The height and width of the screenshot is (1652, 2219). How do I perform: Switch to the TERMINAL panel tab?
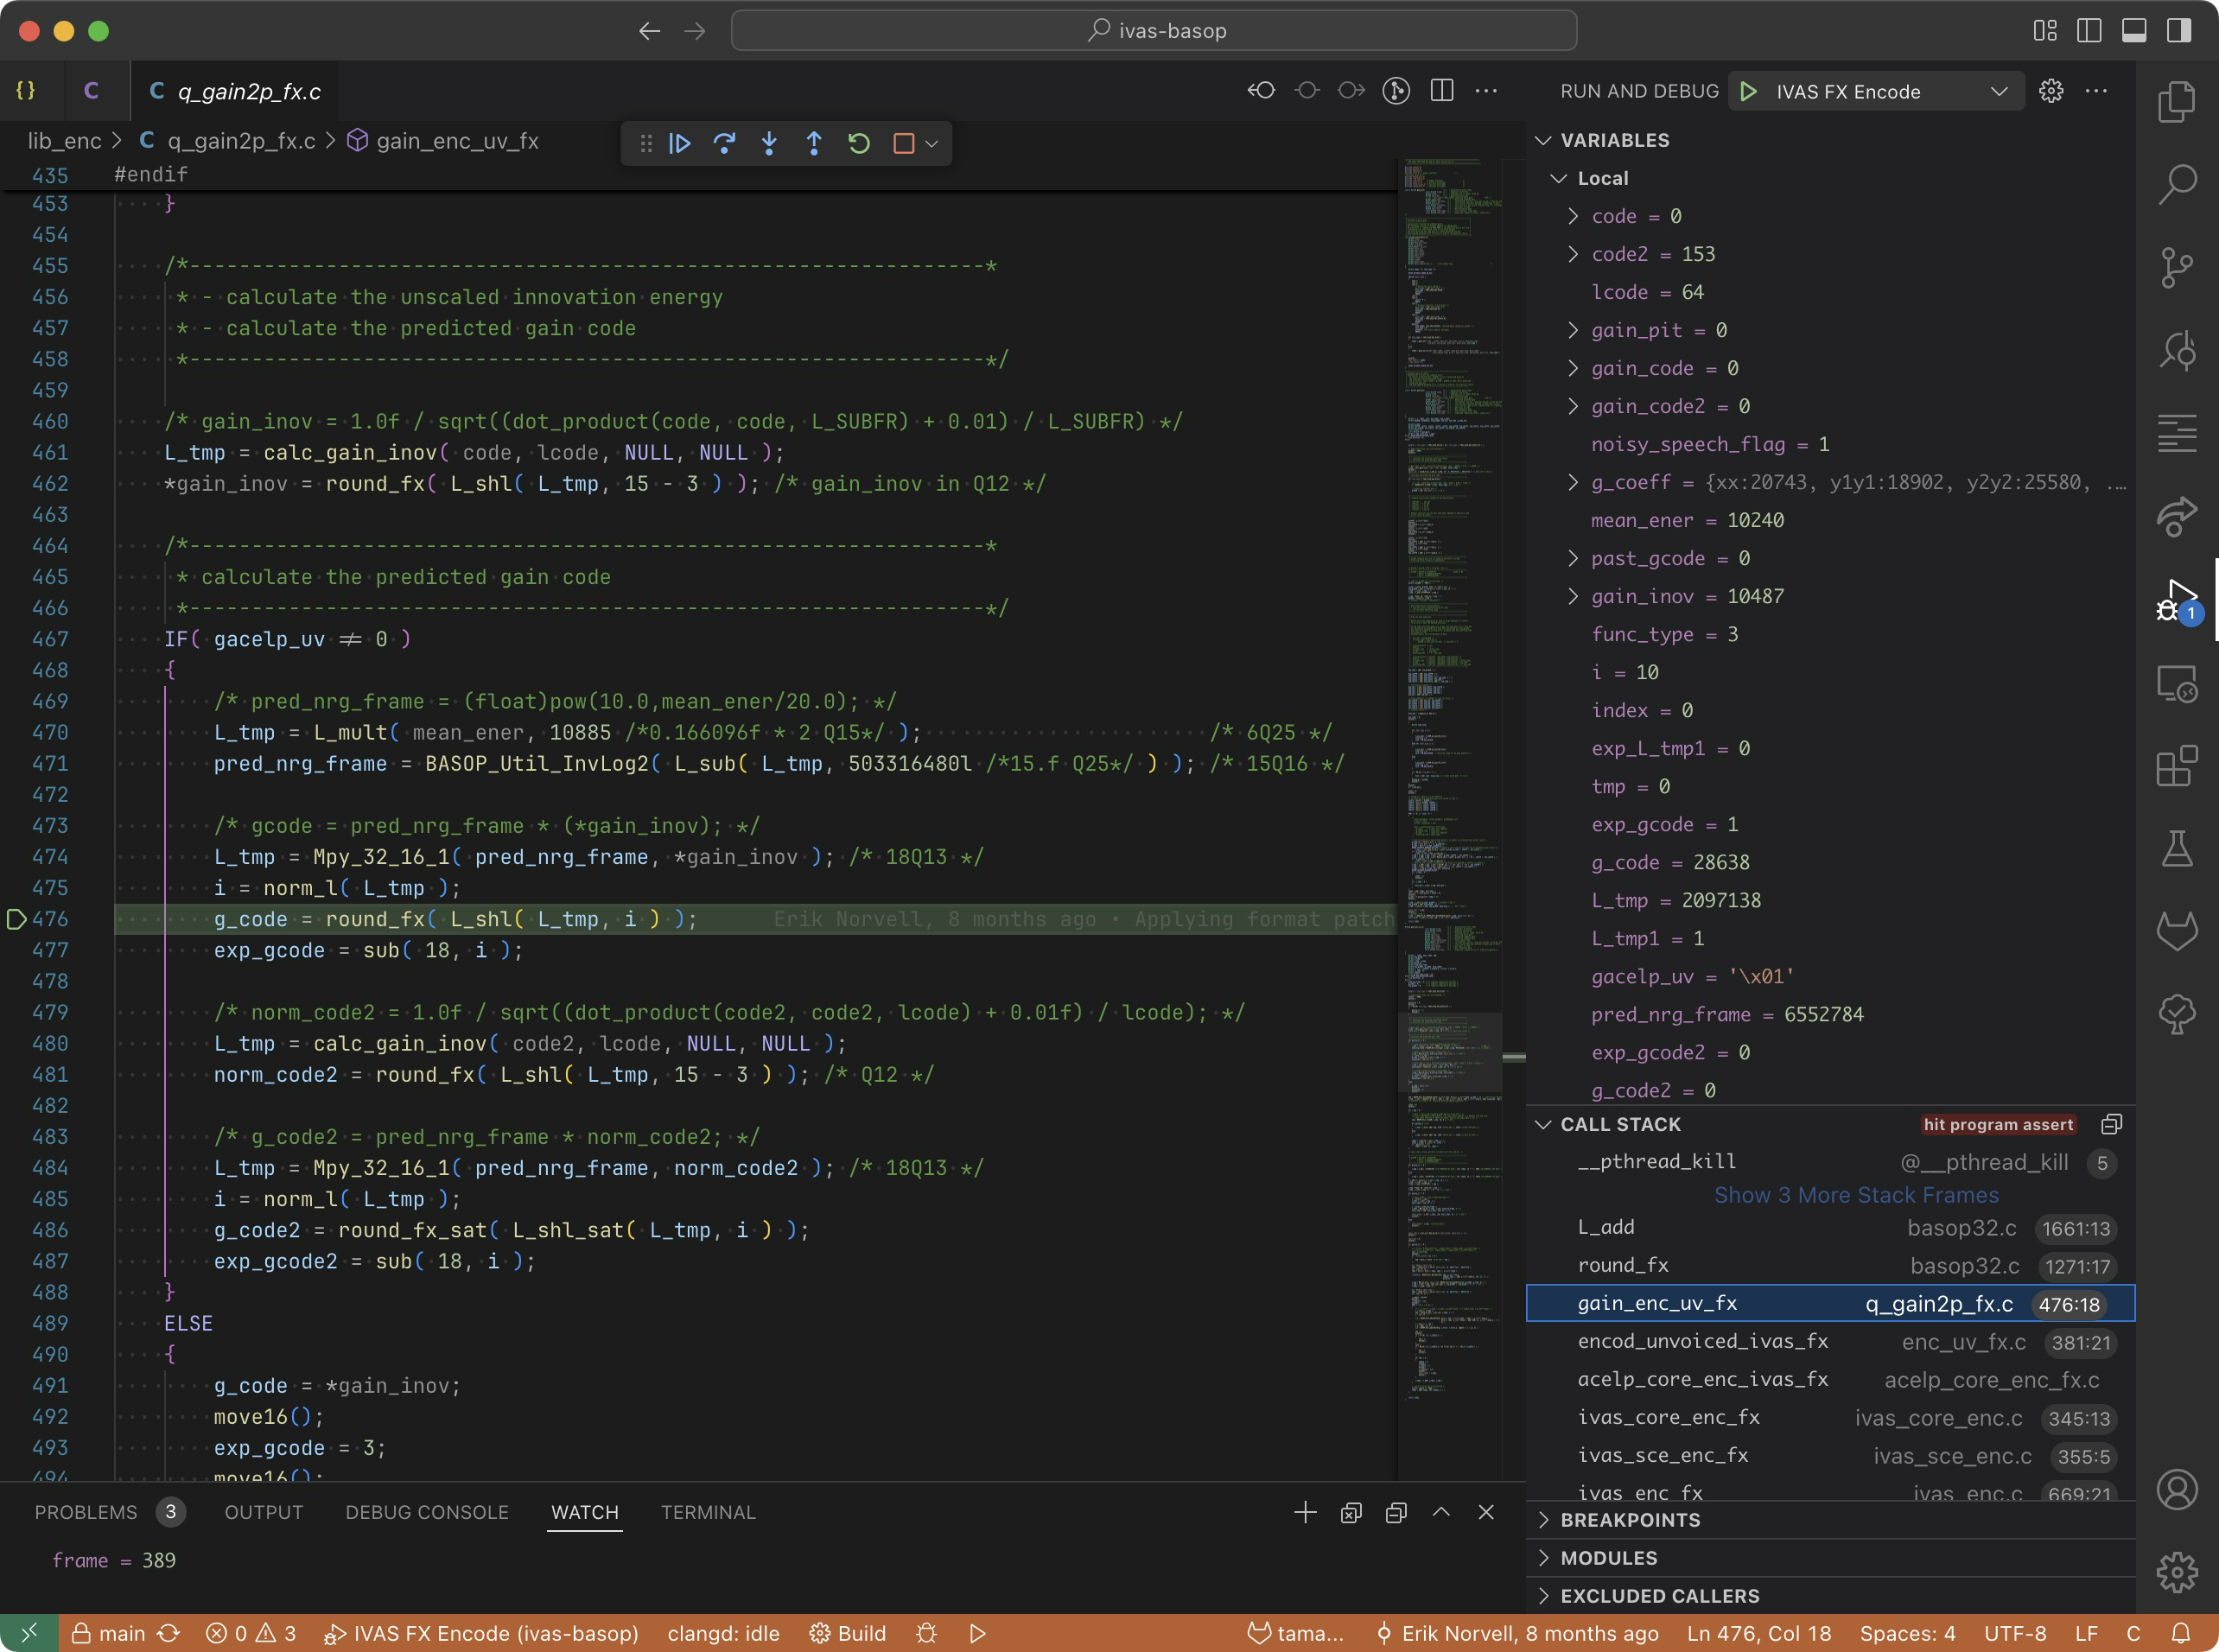pos(708,1512)
